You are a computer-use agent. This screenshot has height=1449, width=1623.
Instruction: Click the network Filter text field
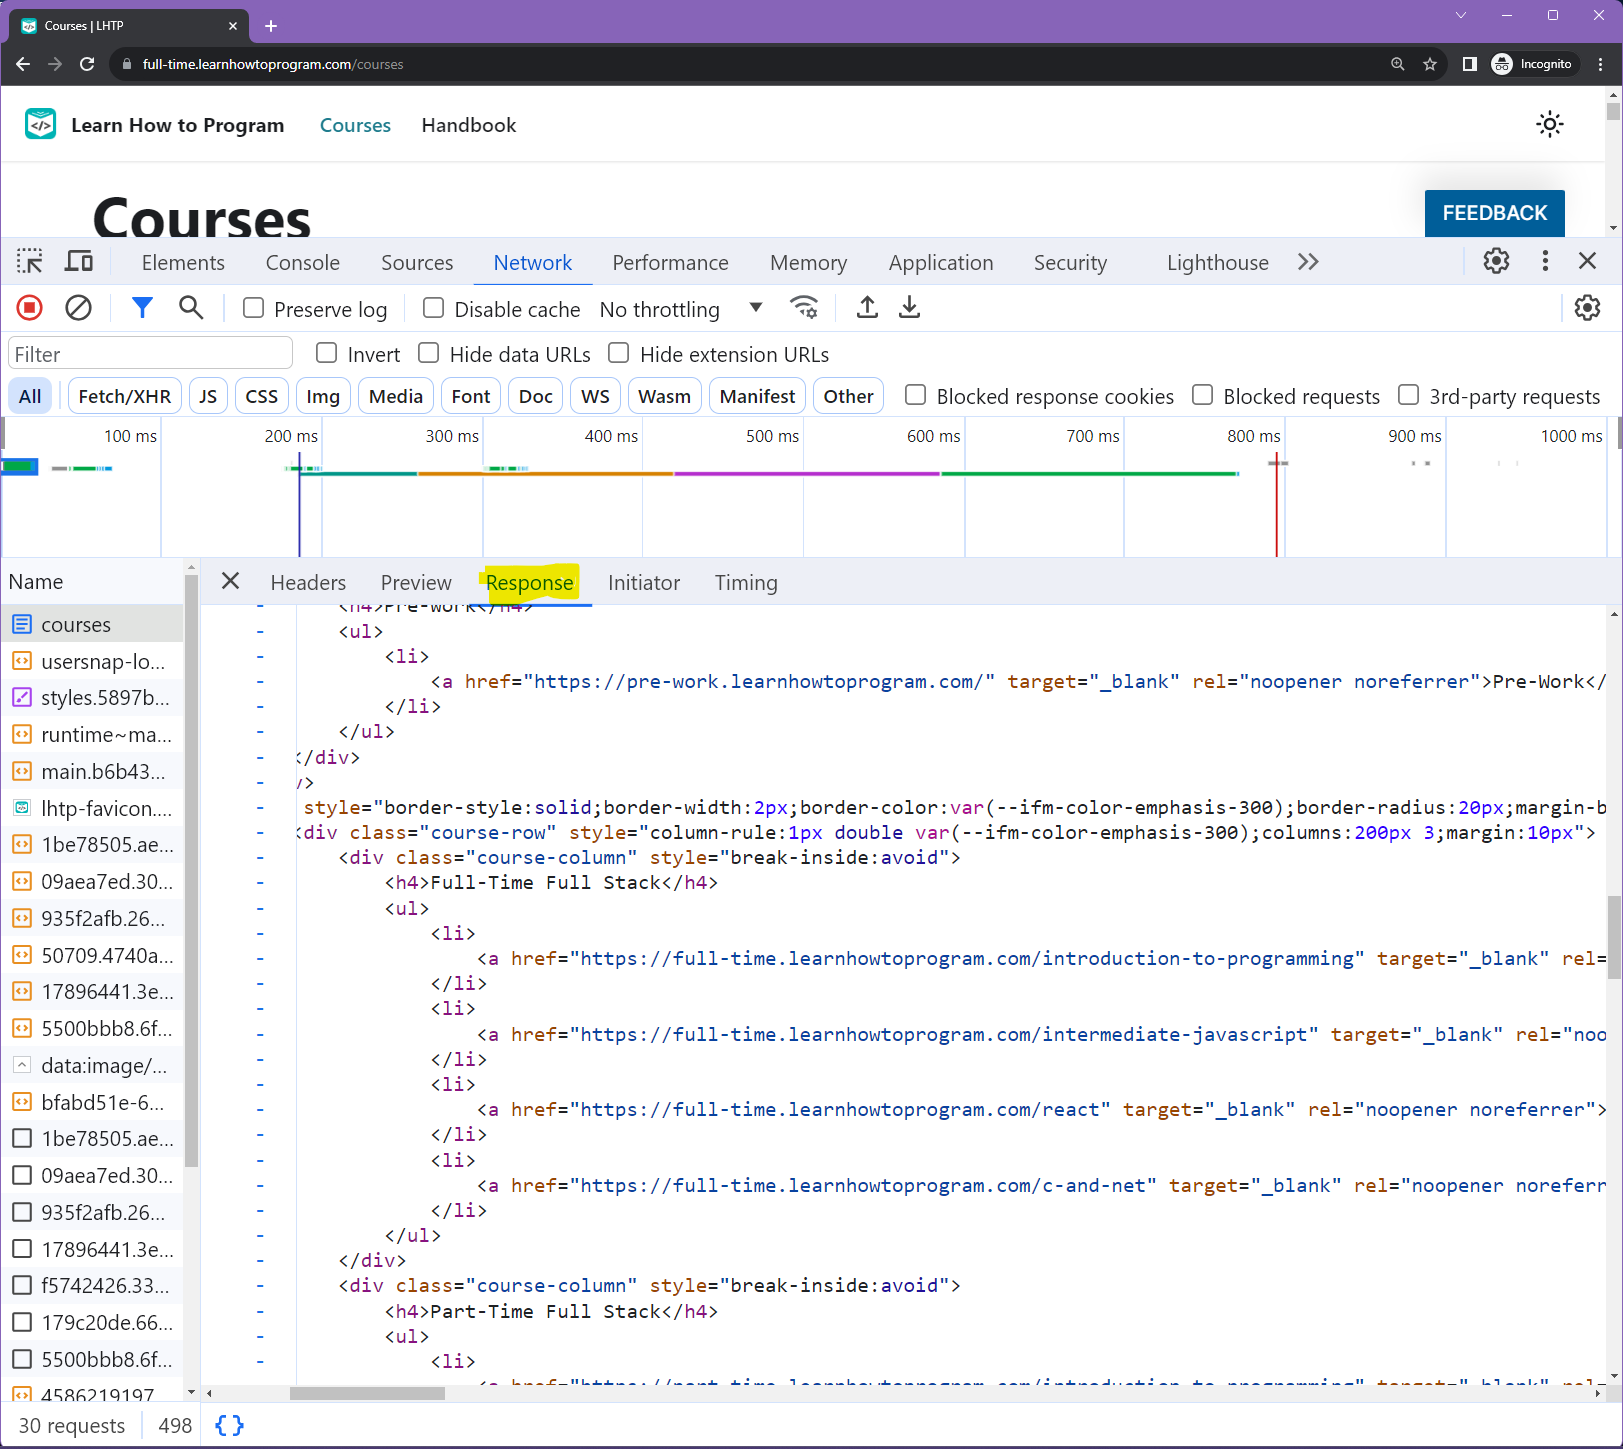tap(150, 354)
